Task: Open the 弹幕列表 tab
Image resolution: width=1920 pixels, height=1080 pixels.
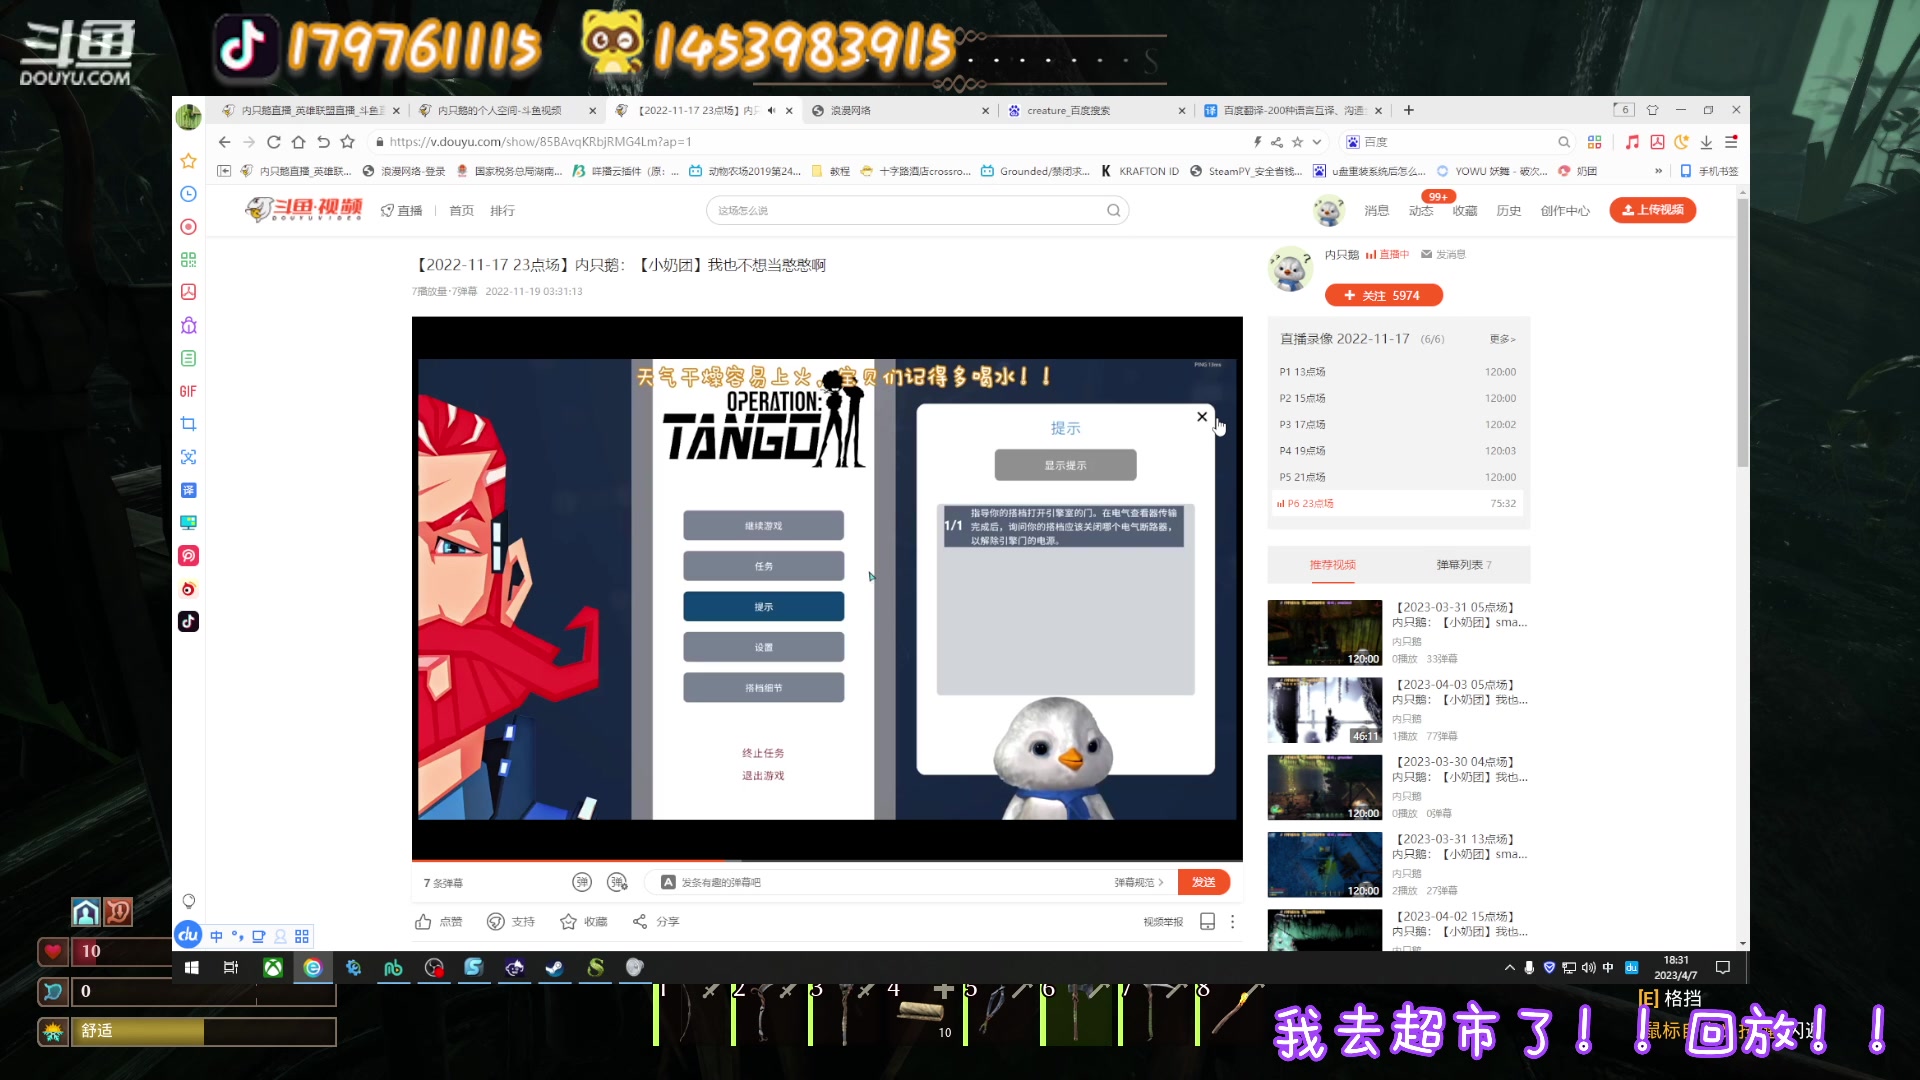Action: [x=1464, y=565]
